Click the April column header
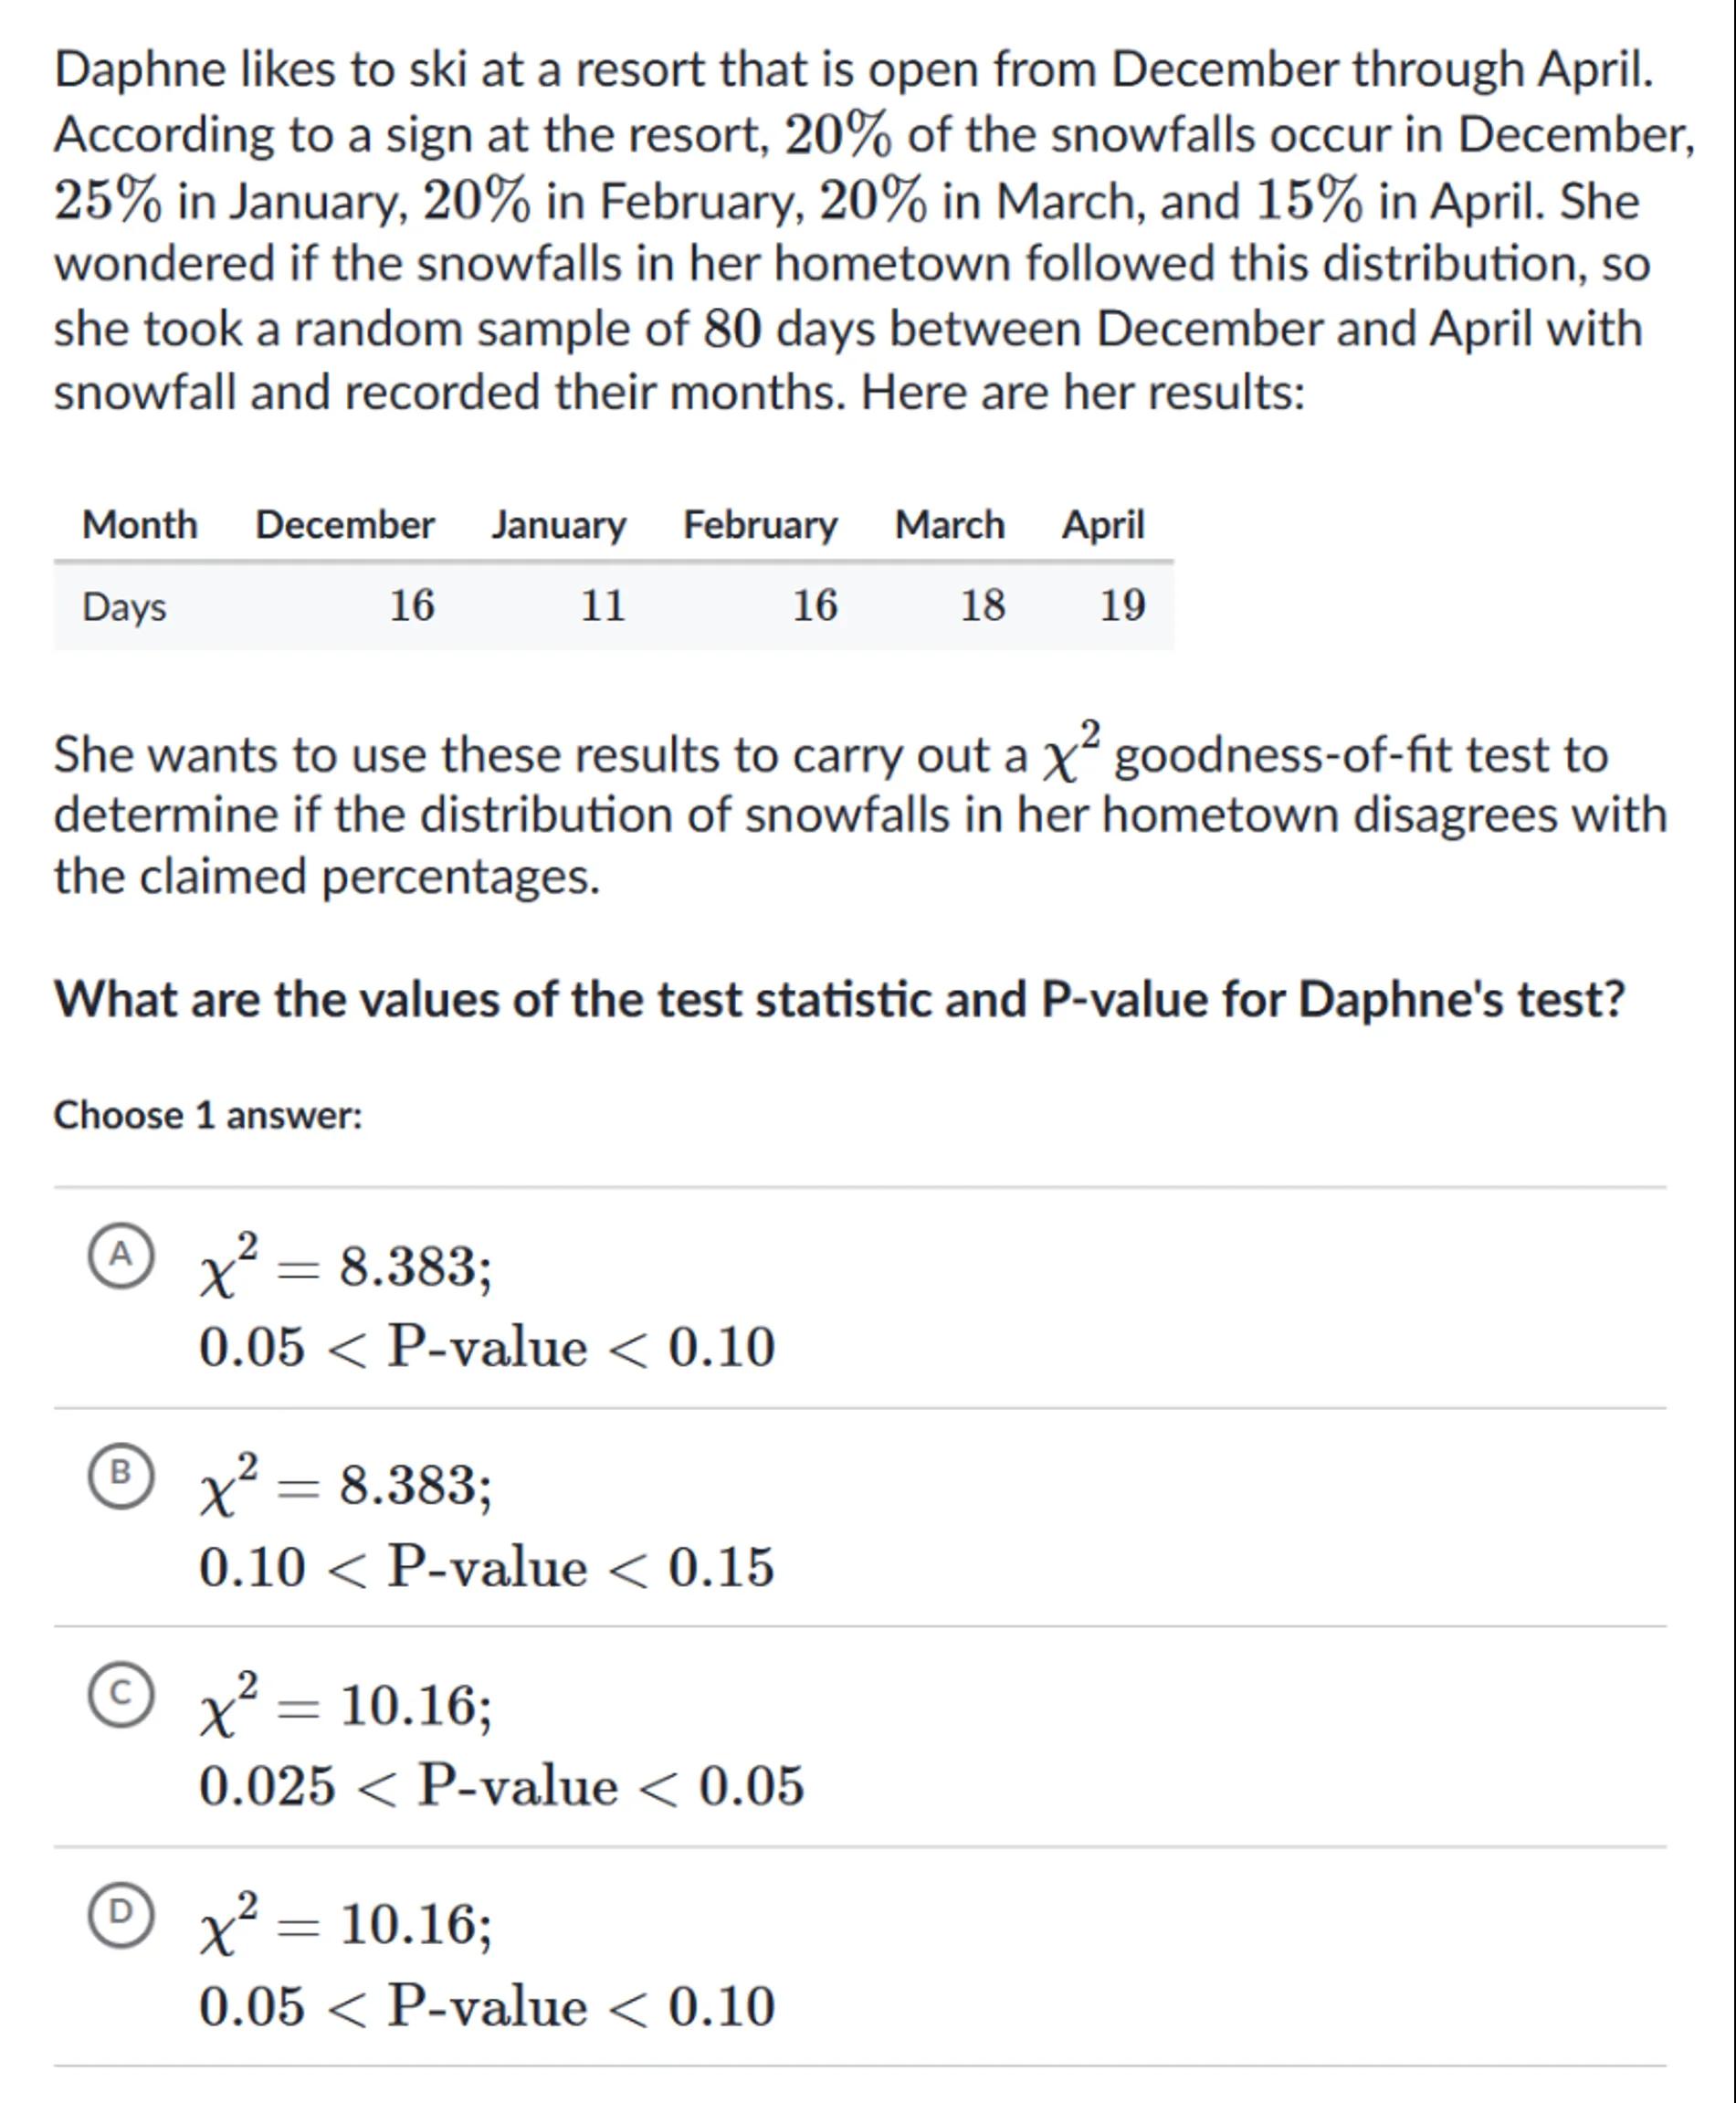The height and width of the screenshot is (2103, 1736). [1102, 525]
